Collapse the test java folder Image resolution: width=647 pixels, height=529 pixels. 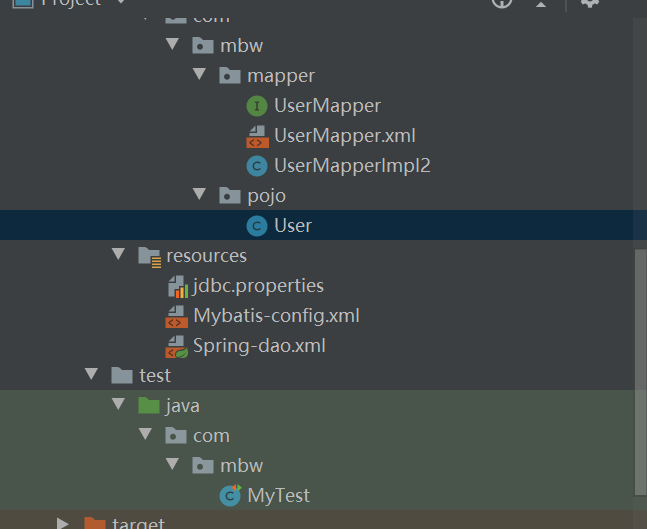(x=118, y=404)
